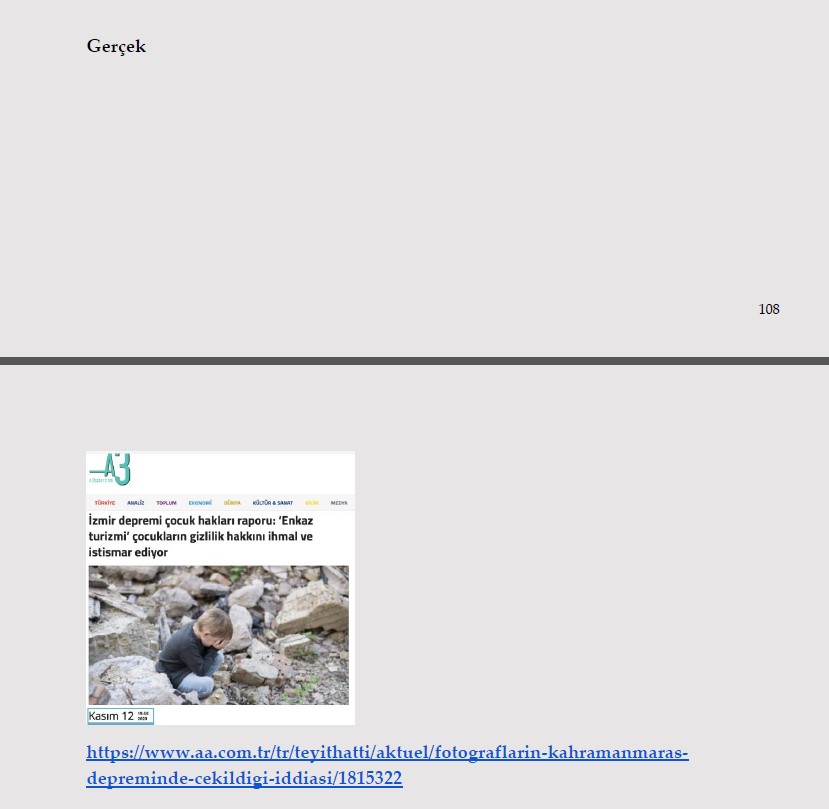Open the DÜNYA navigation item
The height and width of the screenshot is (809, 829).
pos(232,503)
